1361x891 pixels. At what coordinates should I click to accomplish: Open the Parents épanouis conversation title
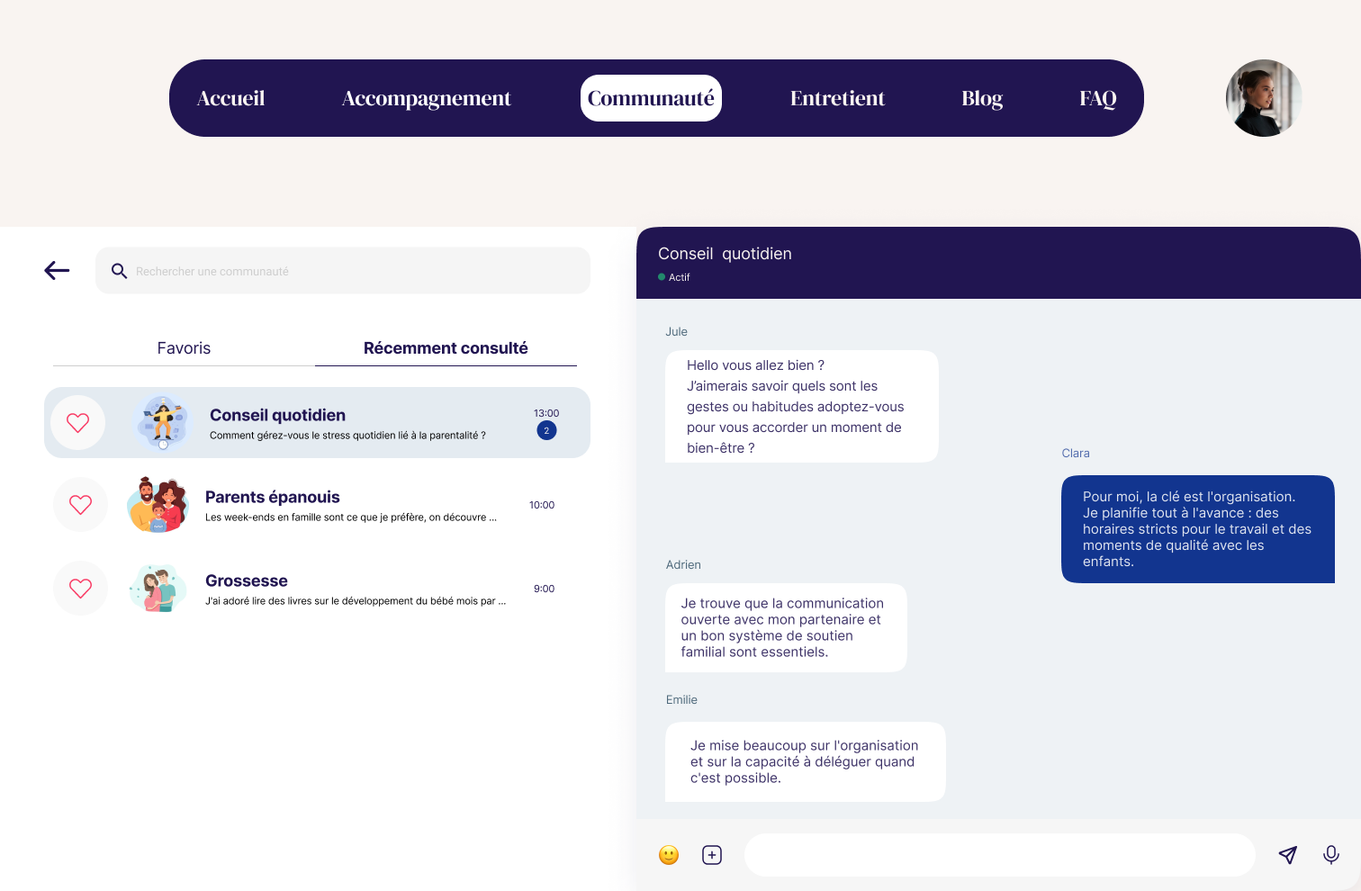(x=273, y=497)
